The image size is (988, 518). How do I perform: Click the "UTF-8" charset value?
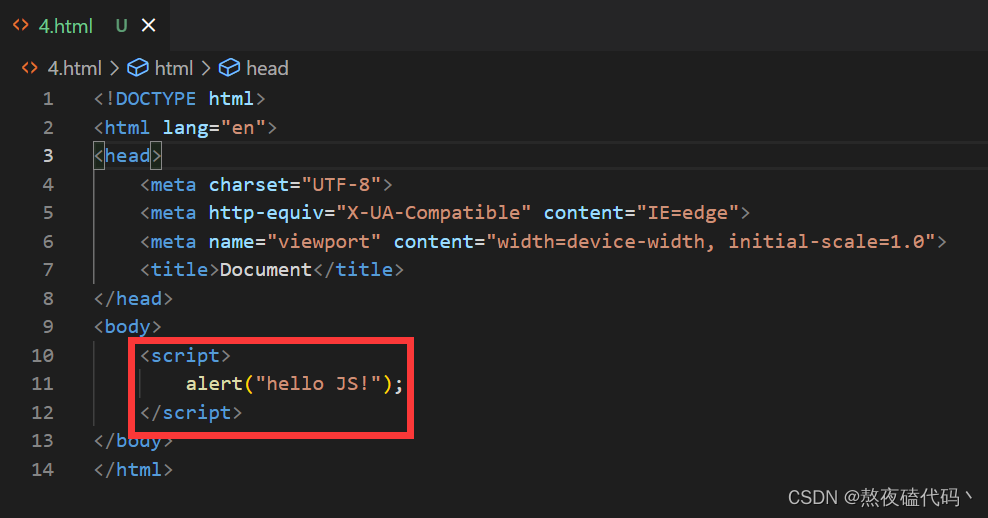pyautogui.click(x=348, y=184)
